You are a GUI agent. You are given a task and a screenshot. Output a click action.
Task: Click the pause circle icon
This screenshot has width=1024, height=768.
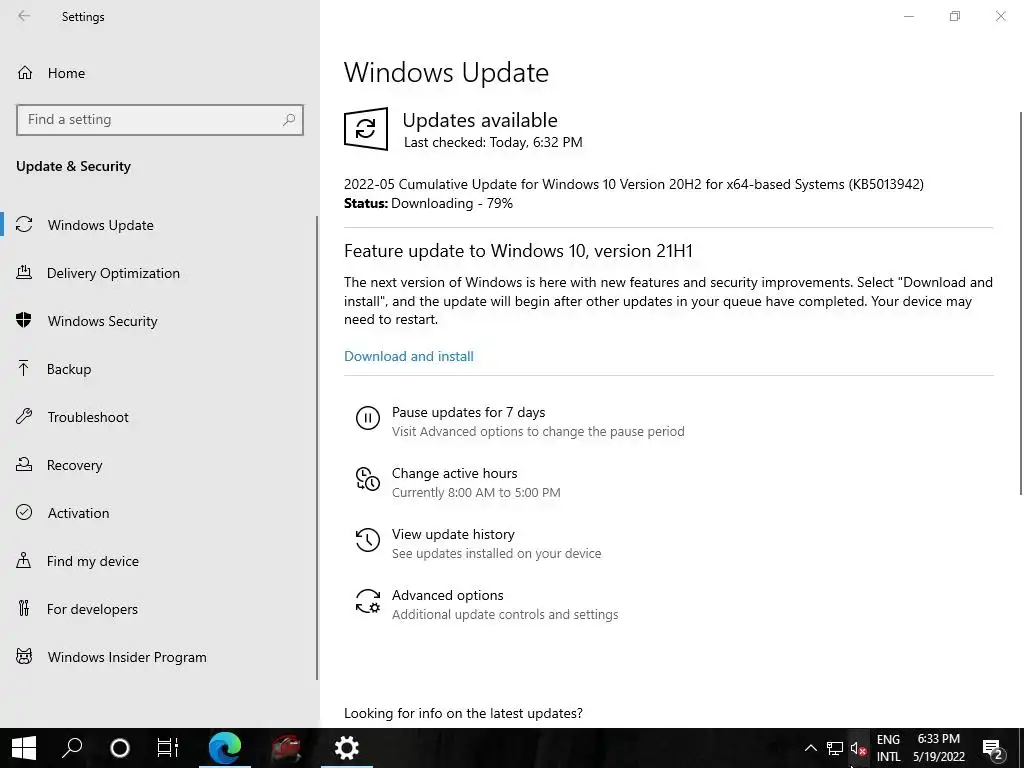point(368,417)
